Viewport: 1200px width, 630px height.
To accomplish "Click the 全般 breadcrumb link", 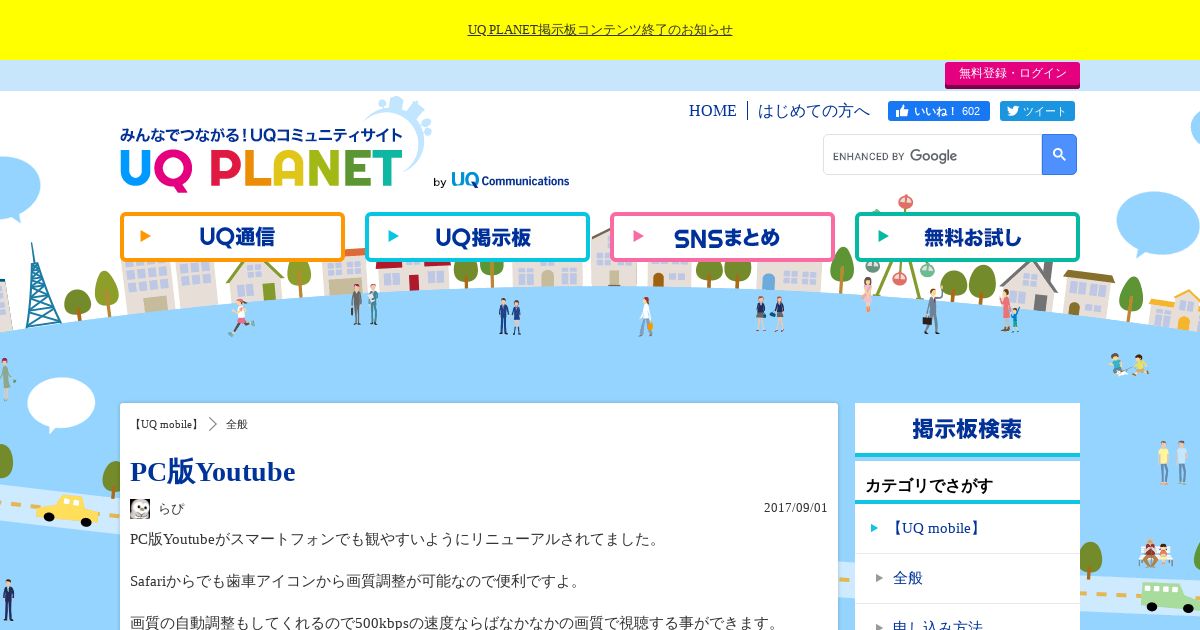I will coord(236,424).
